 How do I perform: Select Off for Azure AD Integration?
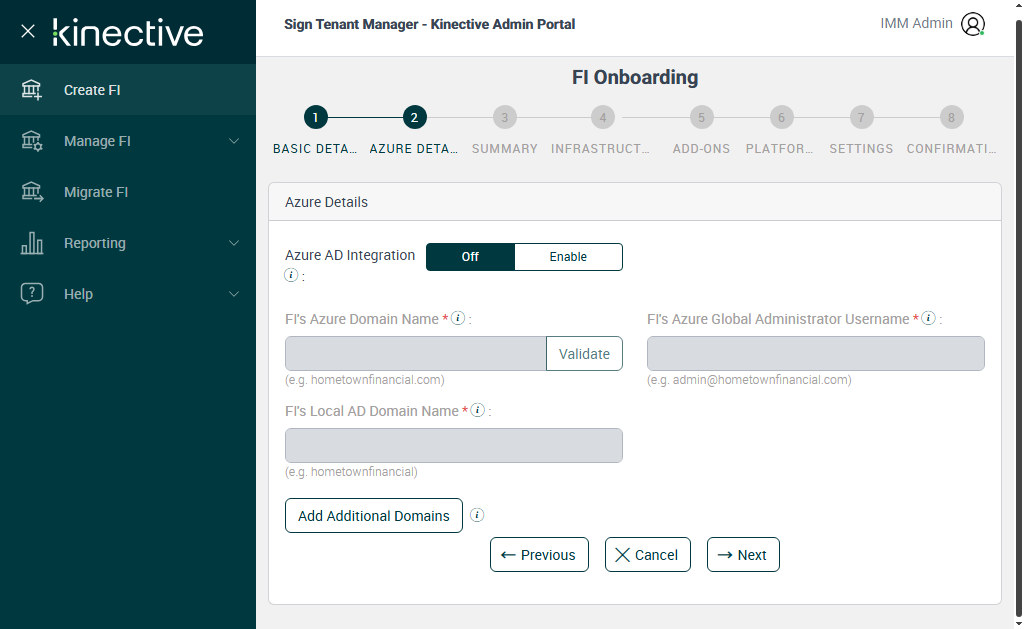(x=470, y=257)
